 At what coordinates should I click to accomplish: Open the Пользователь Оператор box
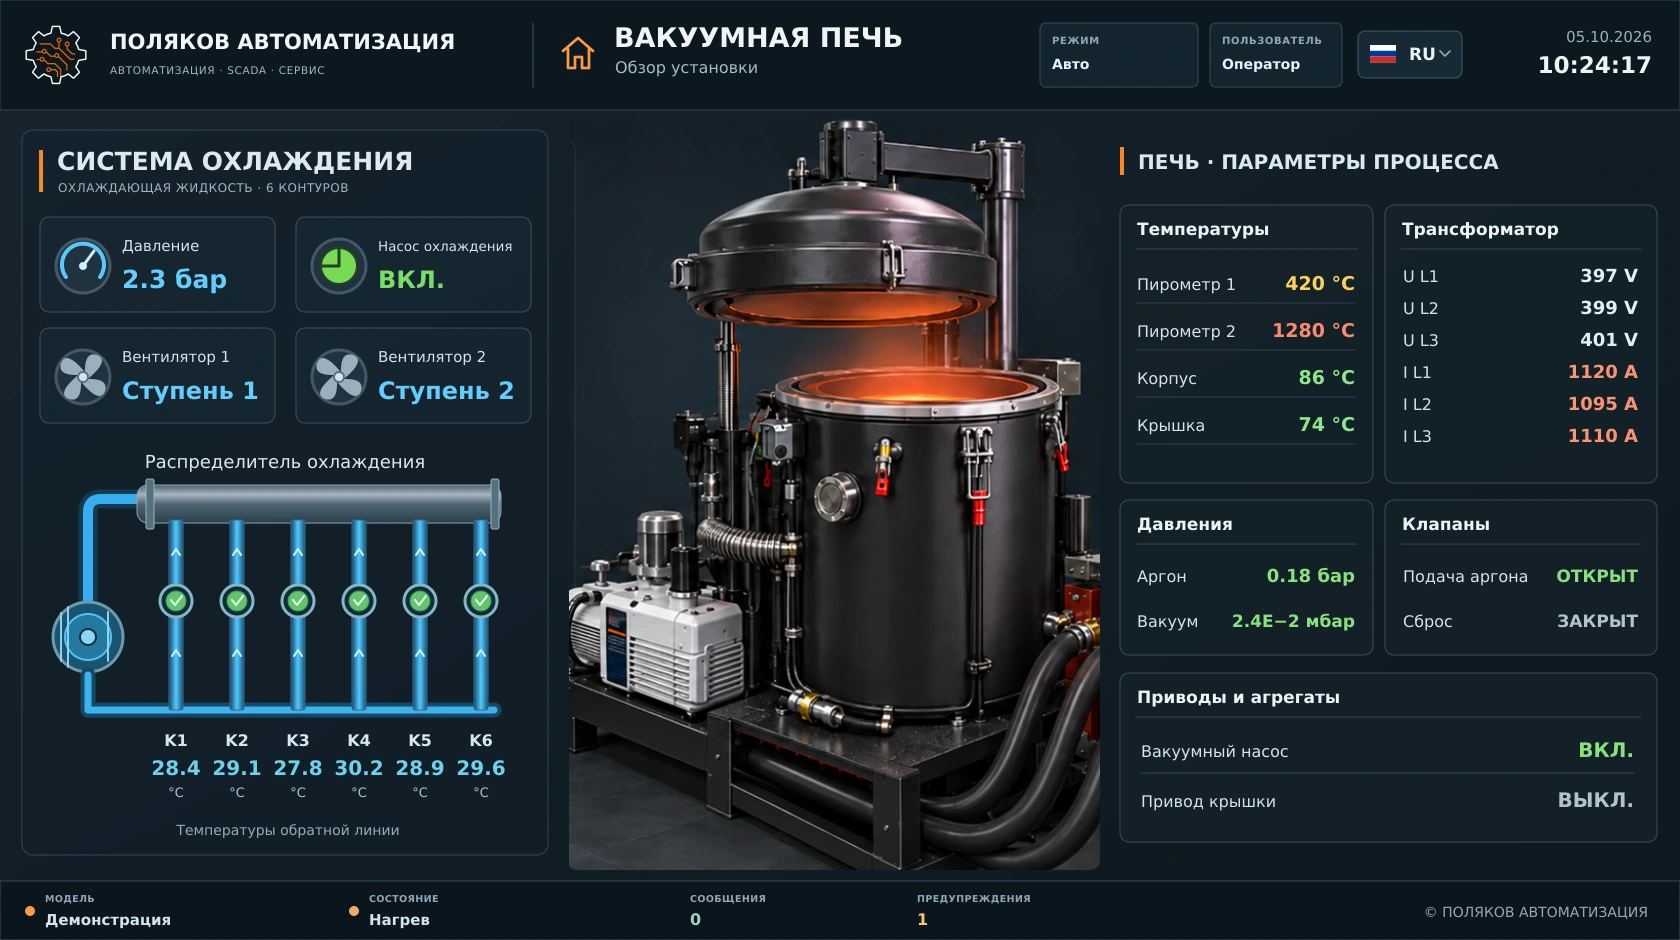[1275, 55]
